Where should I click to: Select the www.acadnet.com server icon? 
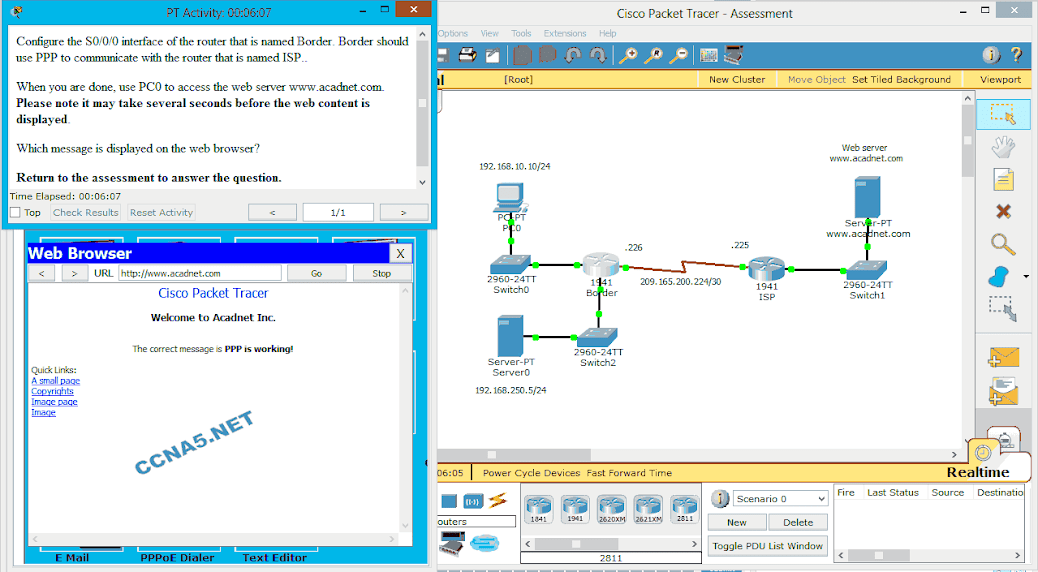coord(867,197)
